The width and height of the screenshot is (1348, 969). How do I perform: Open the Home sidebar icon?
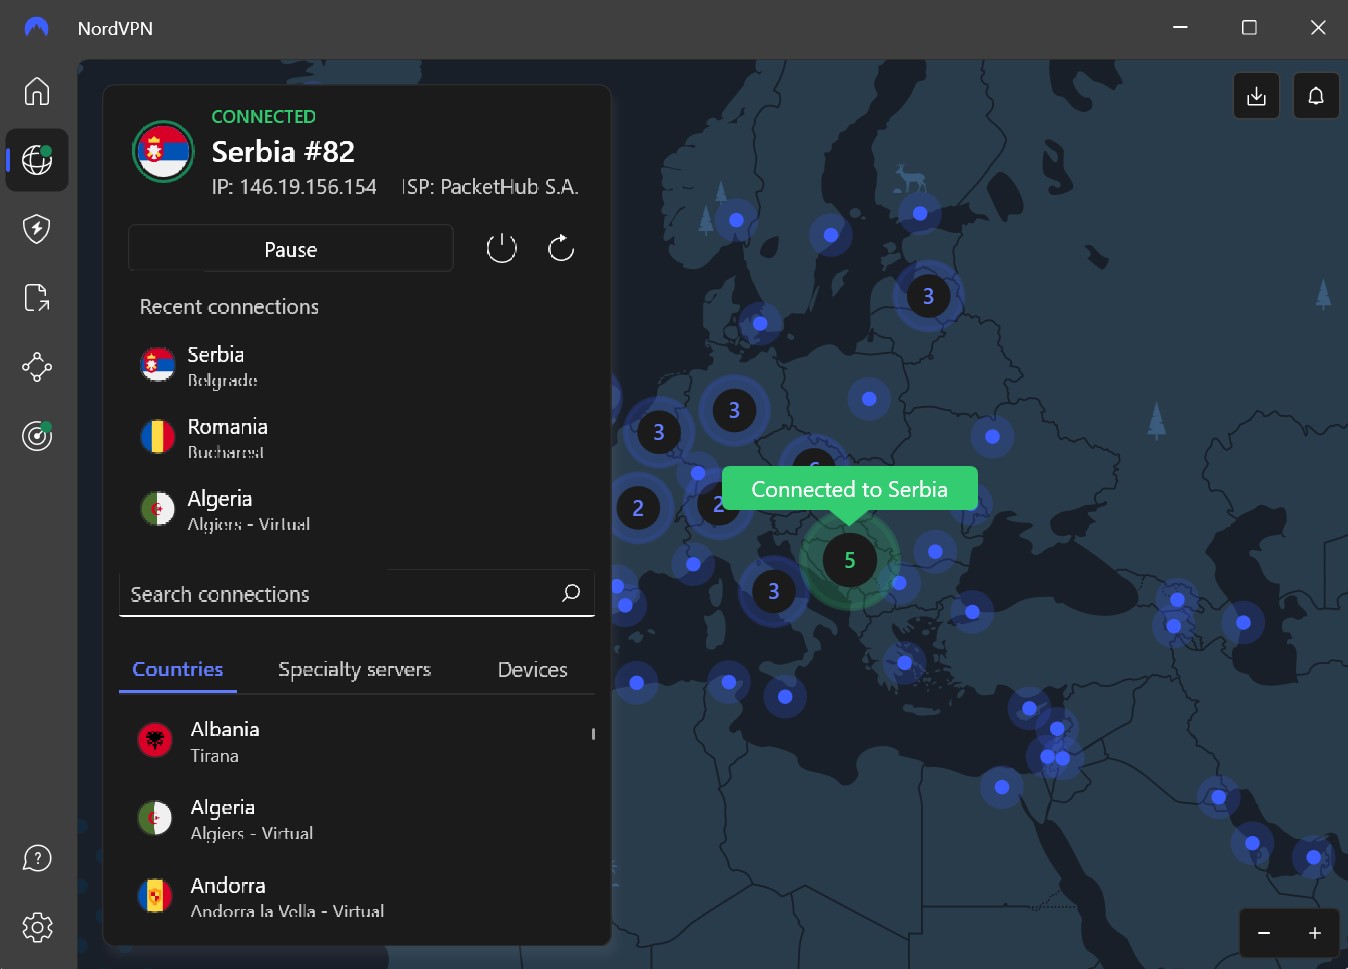coord(36,91)
